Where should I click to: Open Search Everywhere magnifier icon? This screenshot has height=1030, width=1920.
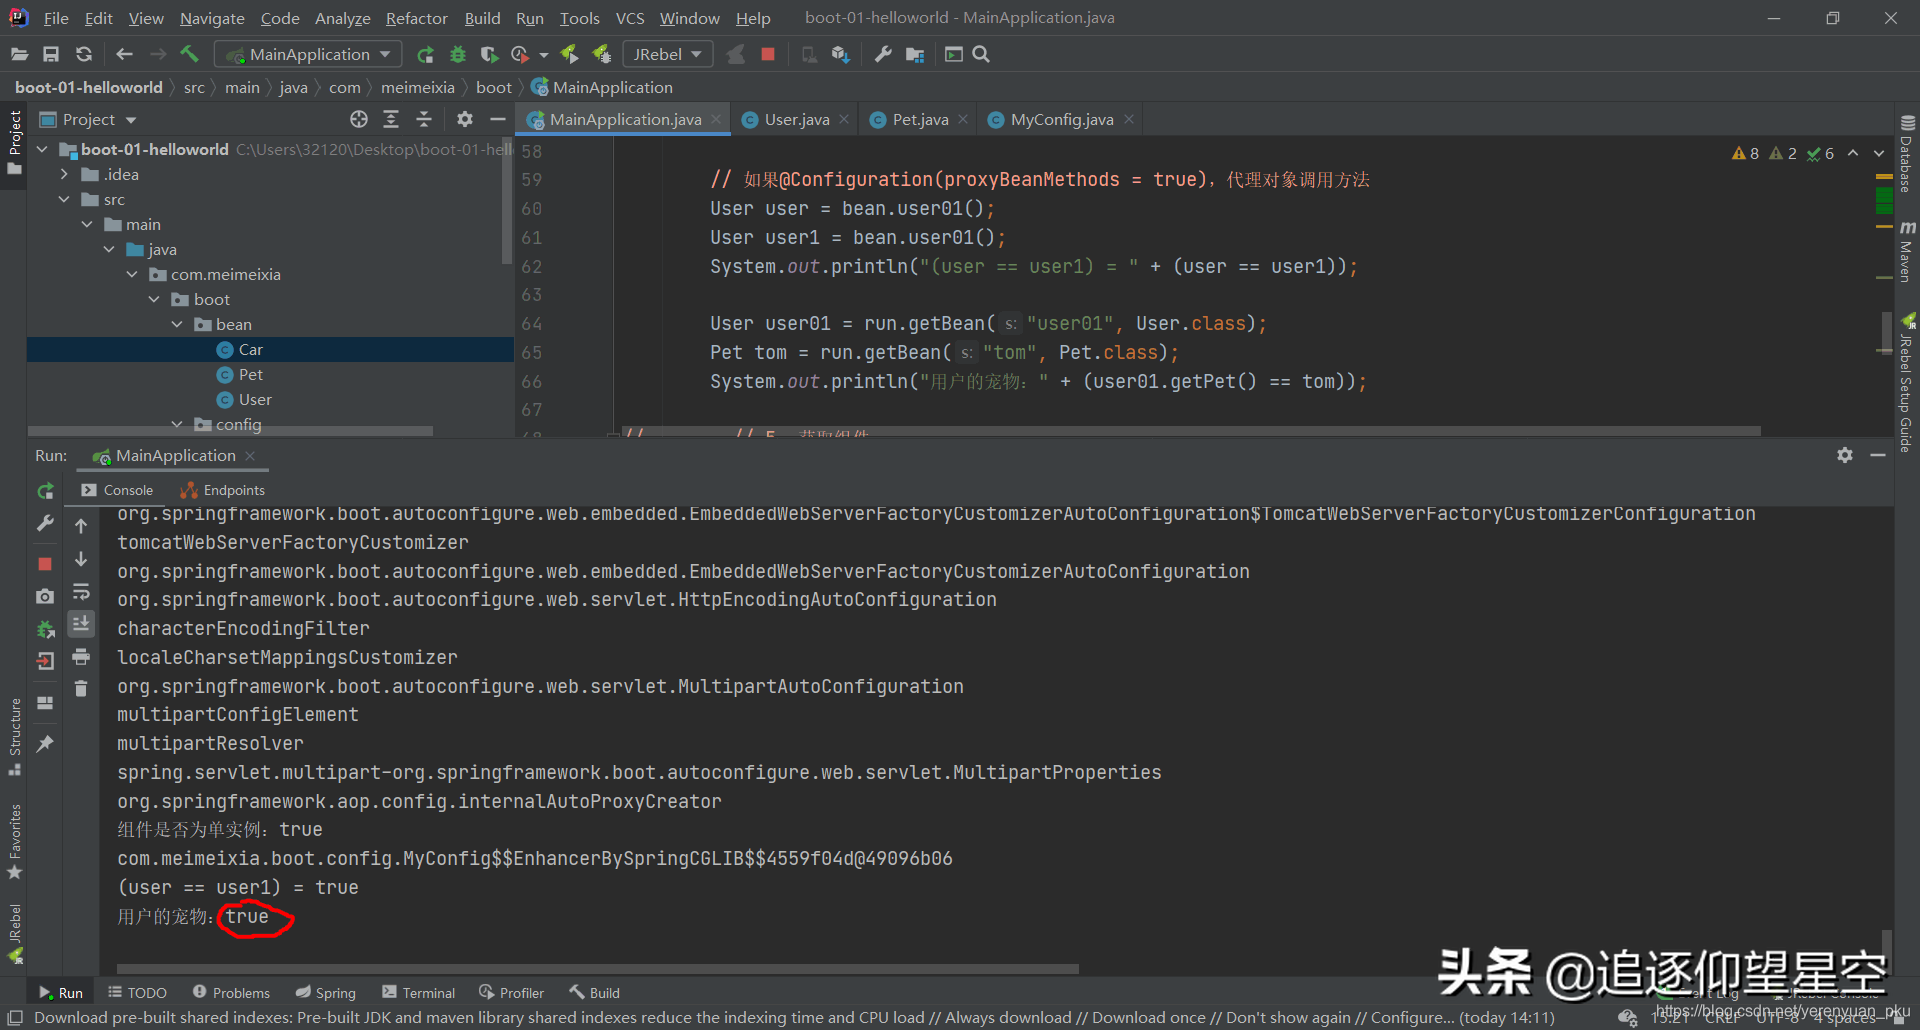pos(981,54)
